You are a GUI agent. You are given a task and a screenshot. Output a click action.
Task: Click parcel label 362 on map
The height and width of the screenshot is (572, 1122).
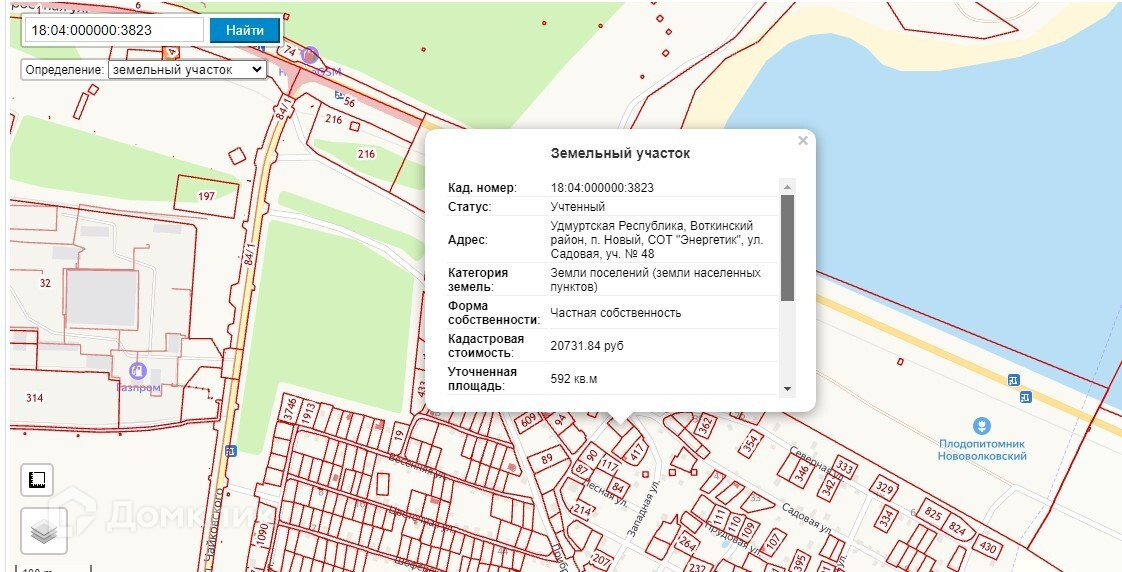pos(704,426)
